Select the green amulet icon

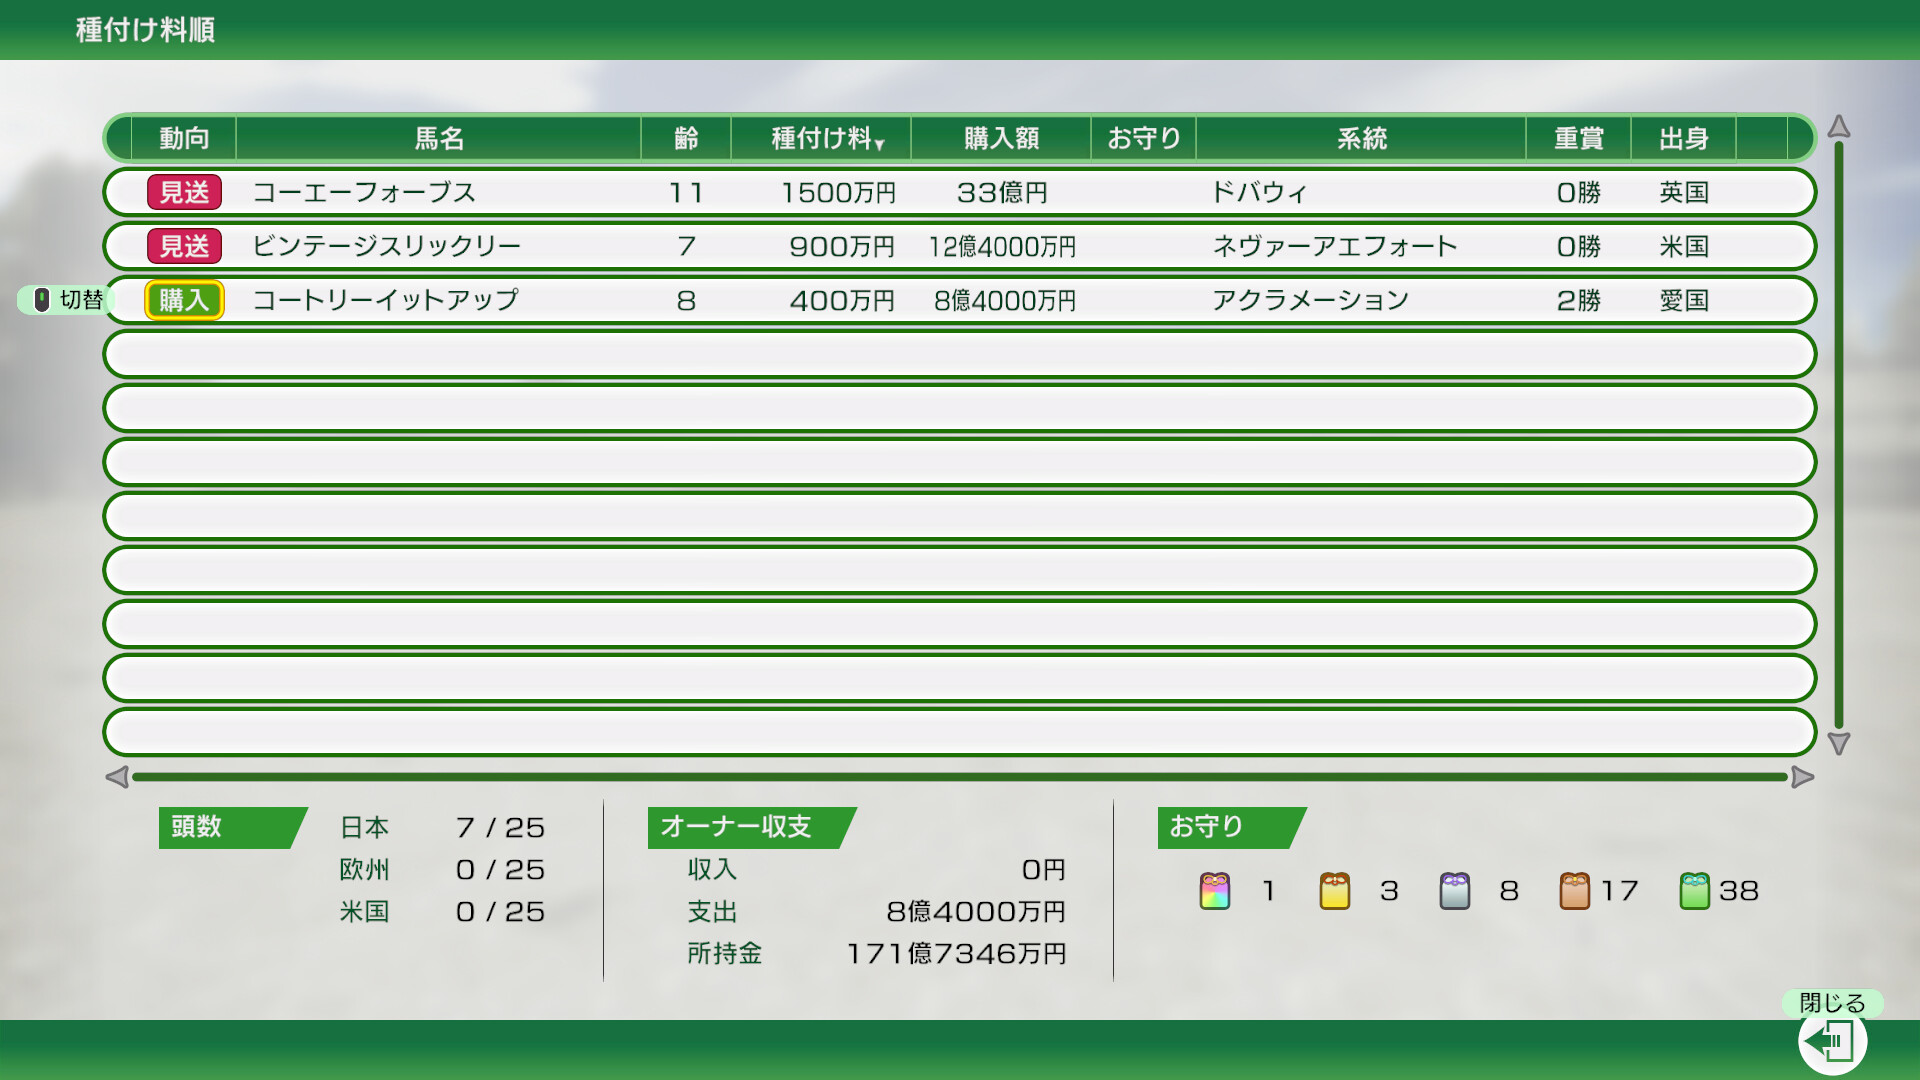click(x=1697, y=891)
